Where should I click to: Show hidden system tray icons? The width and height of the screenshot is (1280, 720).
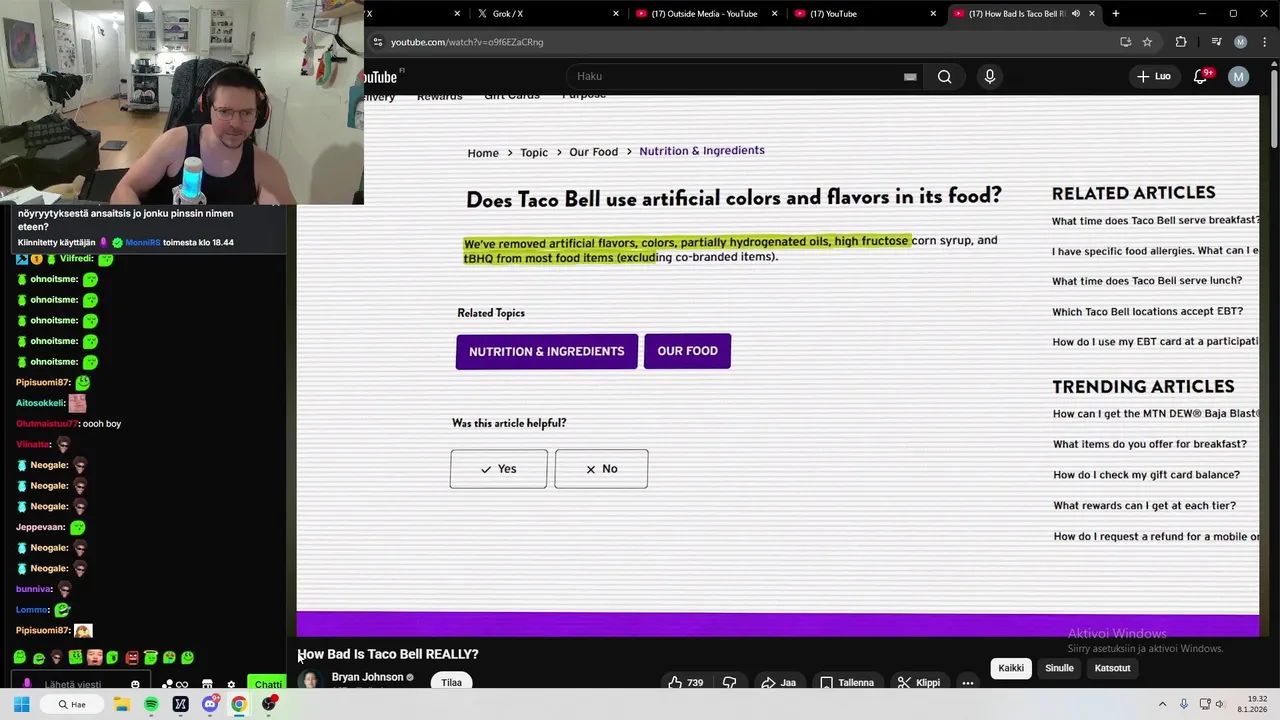coord(1165,704)
